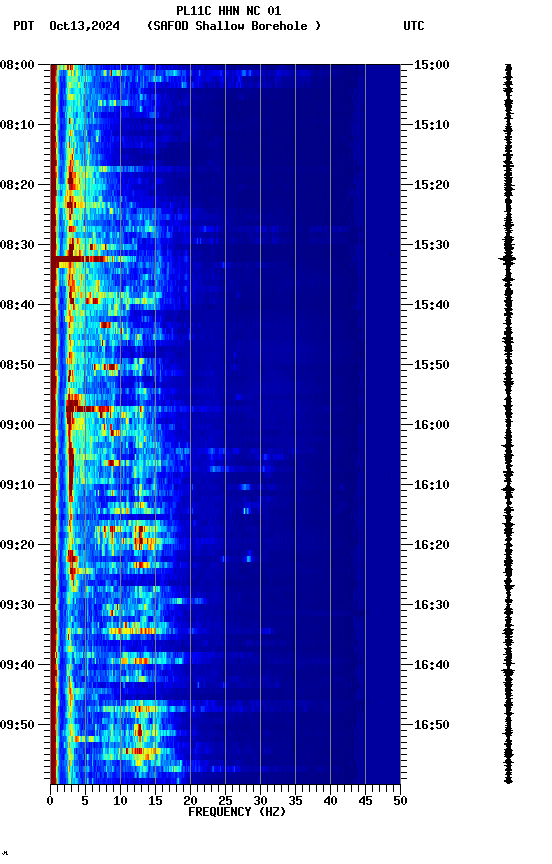This screenshot has height=864, width=552.
Task: Click the 45 Hz frequency axis label
Action: (365, 801)
